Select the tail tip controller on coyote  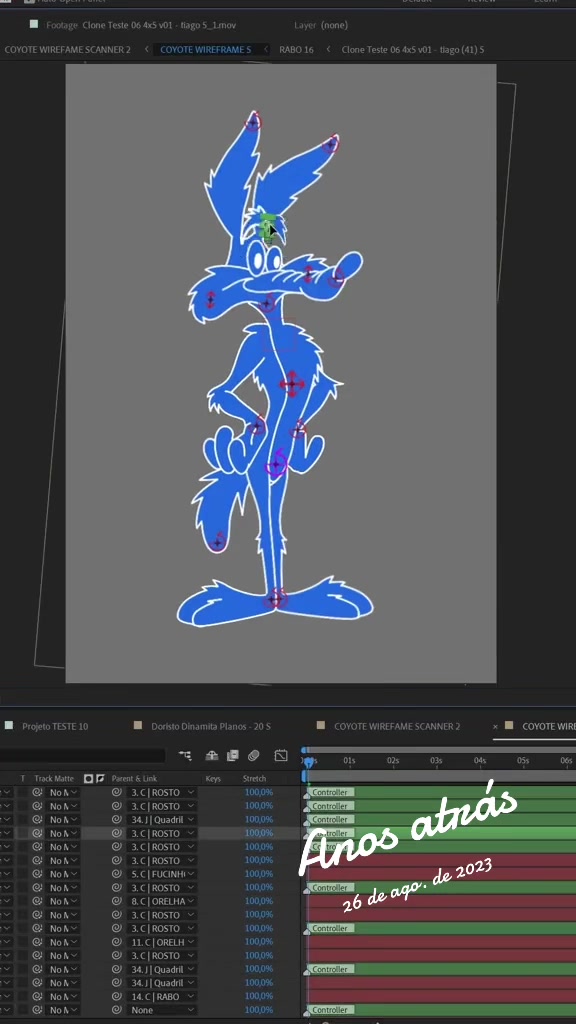point(218,541)
